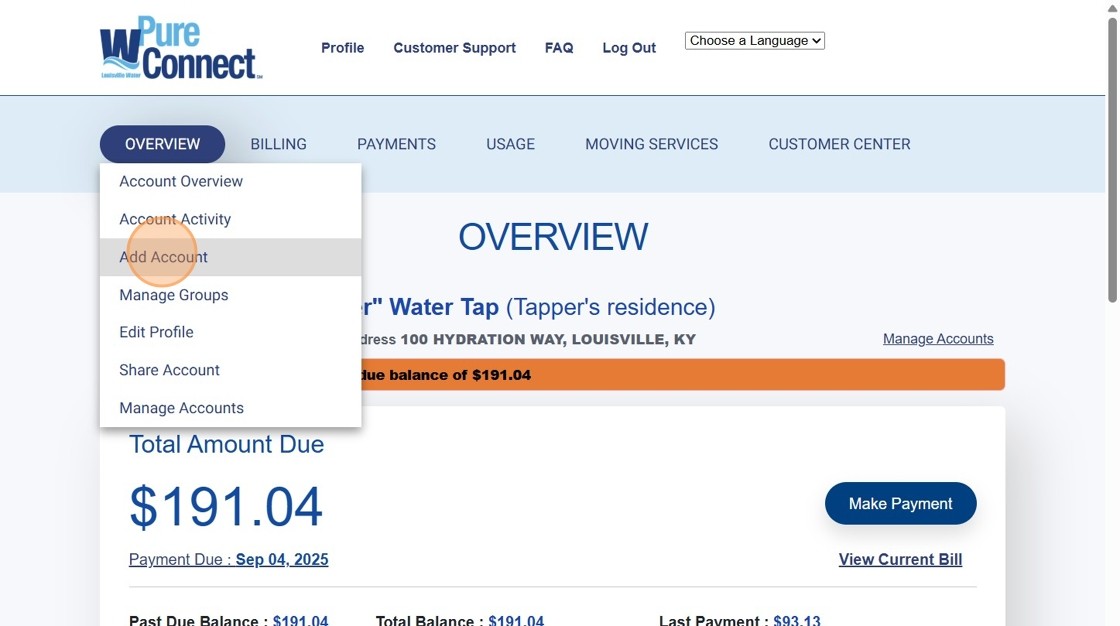Open the Profile link in header
This screenshot has height=626, width=1120.
coord(342,48)
